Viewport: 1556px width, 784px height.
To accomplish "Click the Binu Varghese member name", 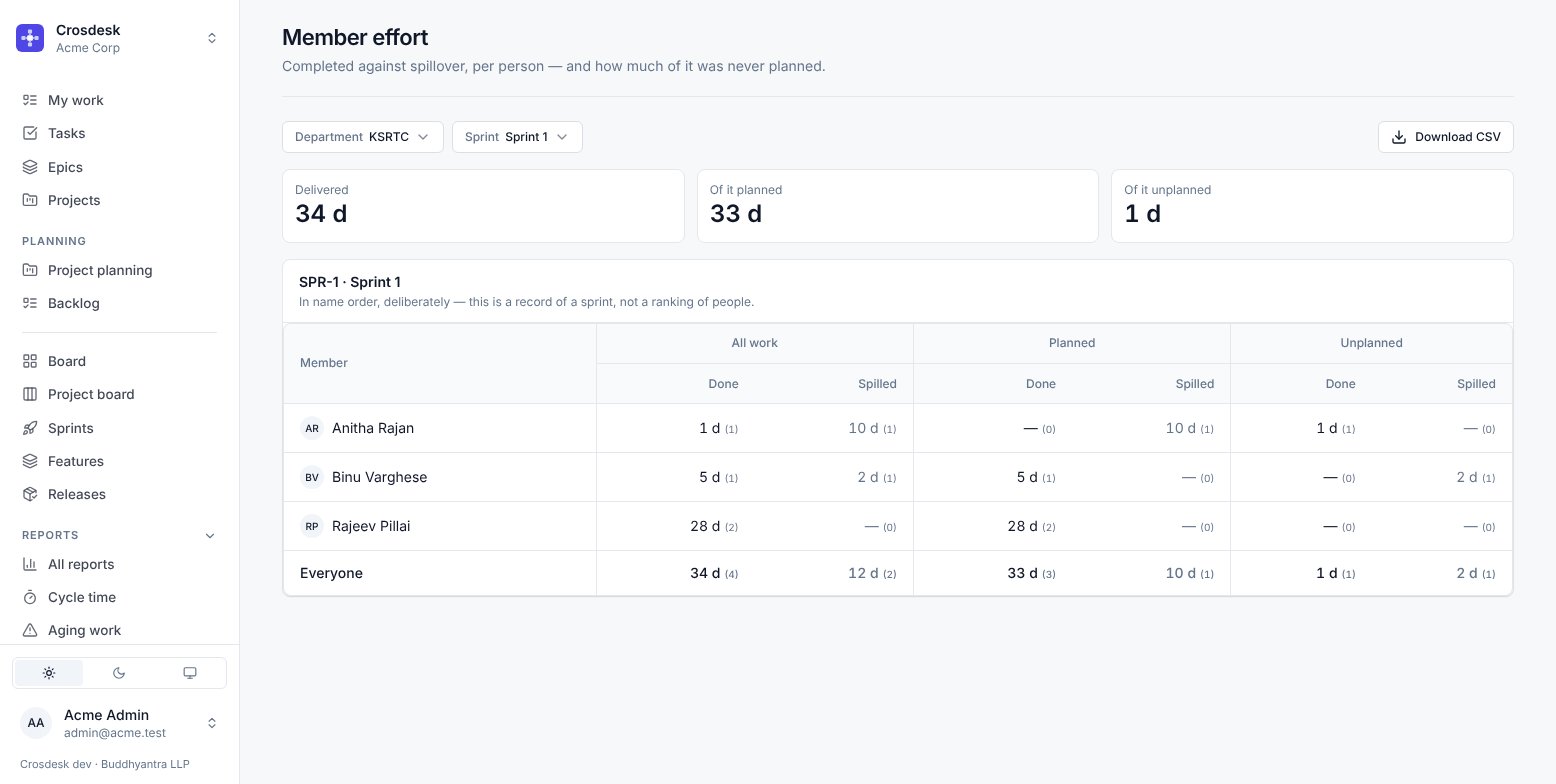I will click(x=380, y=477).
